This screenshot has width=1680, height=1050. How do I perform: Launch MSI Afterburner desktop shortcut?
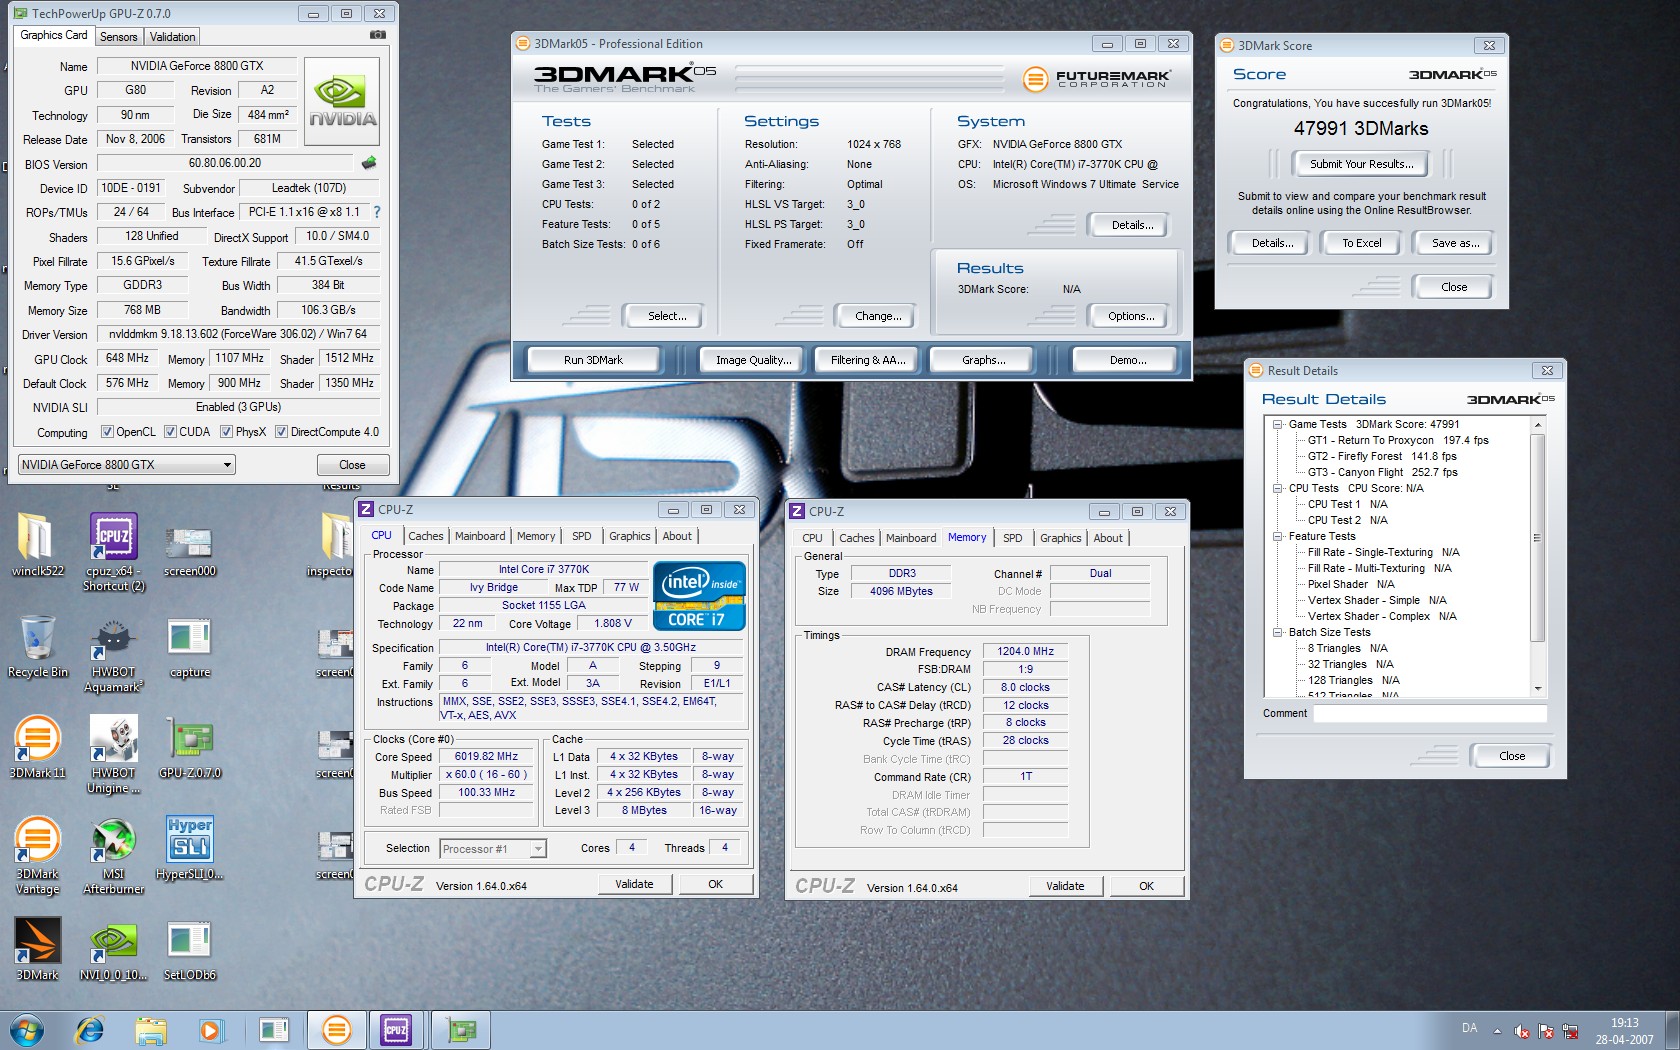(x=114, y=855)
